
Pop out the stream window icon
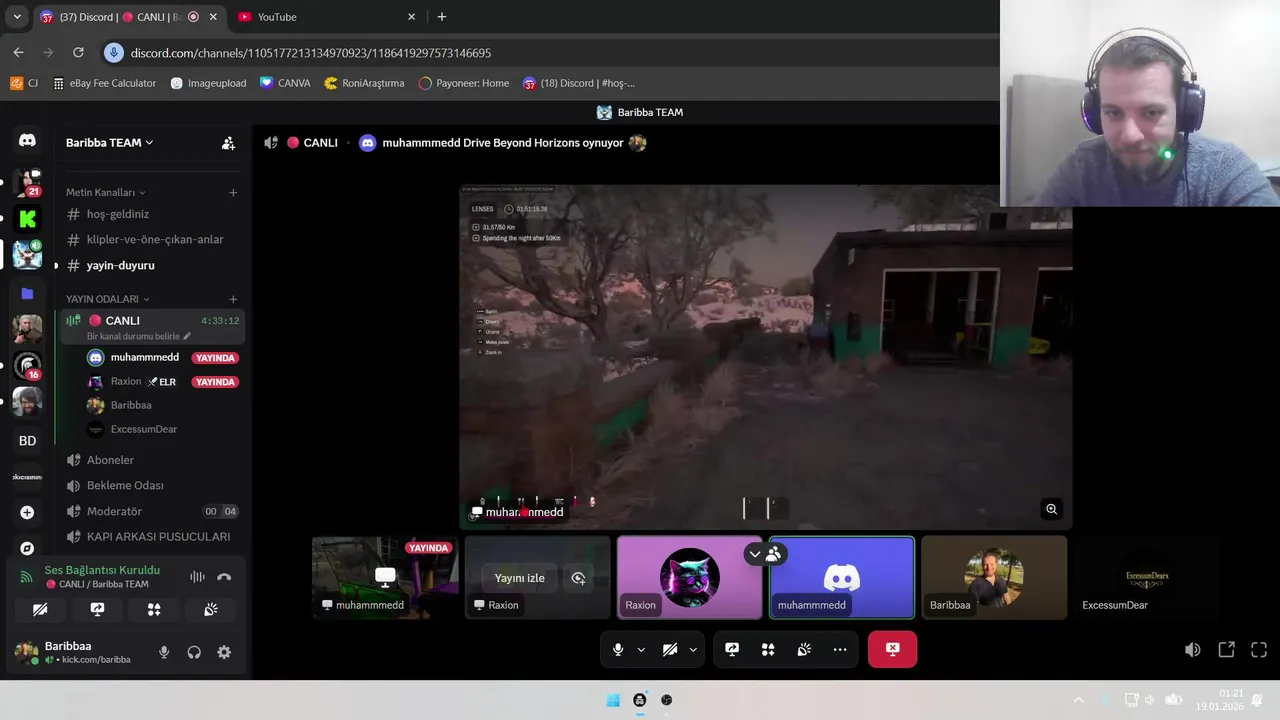[1226, 650]
